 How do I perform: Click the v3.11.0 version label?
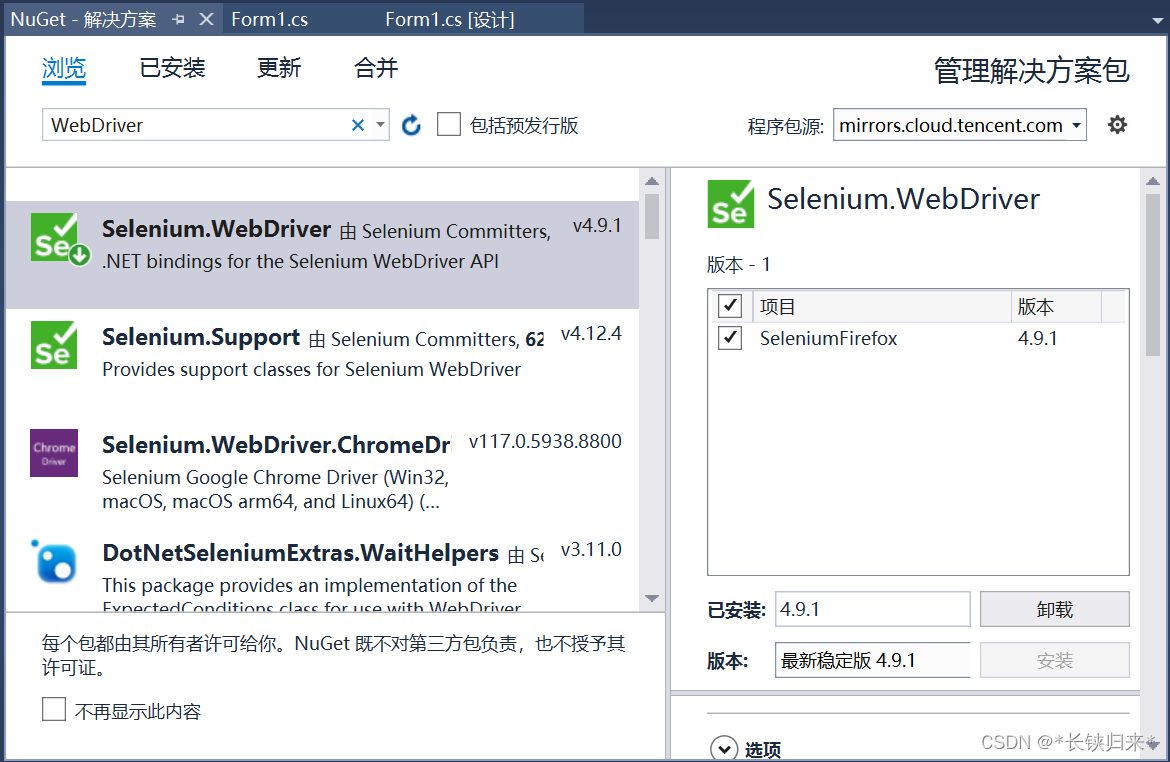pyautogui.click(x=591, y=549)
